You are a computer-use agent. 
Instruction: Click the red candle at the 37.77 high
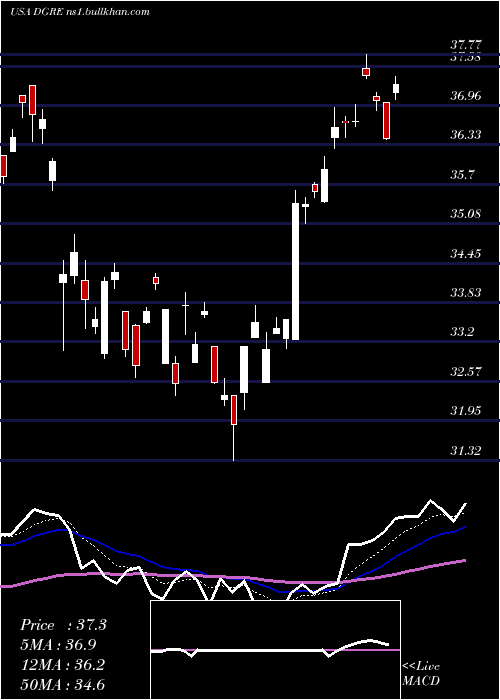pos(366,71)
